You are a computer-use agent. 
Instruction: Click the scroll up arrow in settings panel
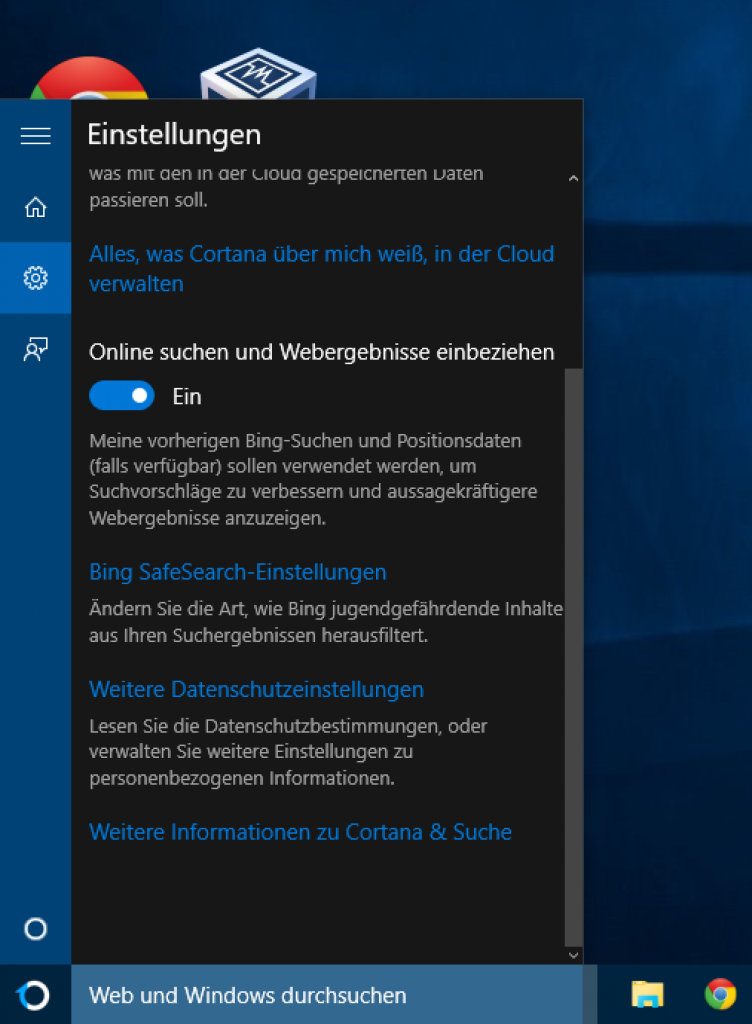coord(573,178)
